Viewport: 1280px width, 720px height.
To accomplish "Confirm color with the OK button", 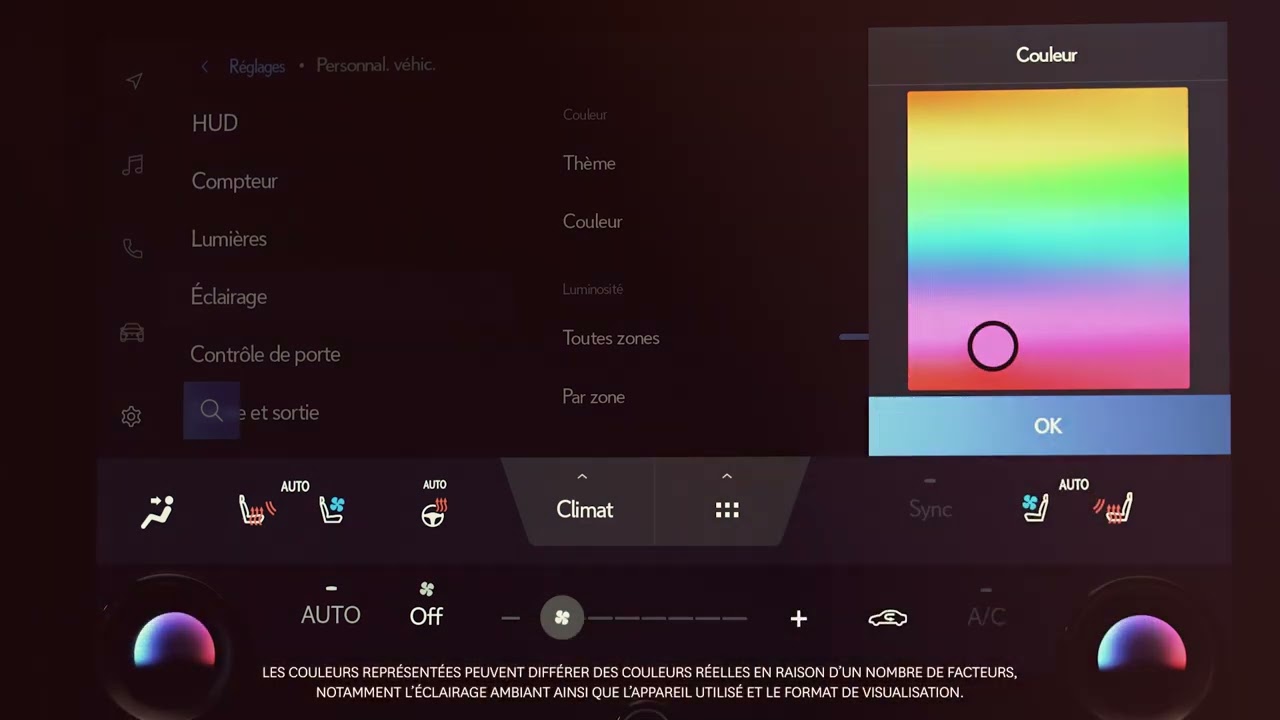I will (x=1048, y=426).
